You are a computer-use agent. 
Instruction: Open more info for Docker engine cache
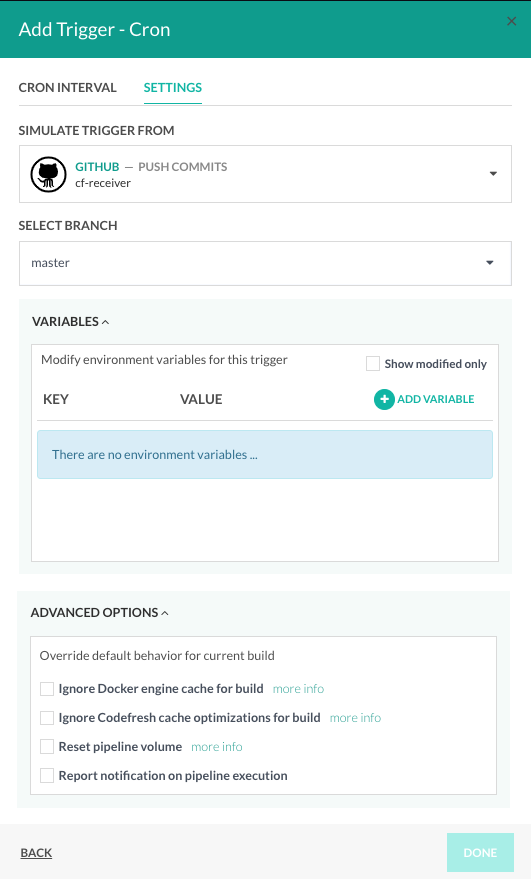click(x=298, y=689)
